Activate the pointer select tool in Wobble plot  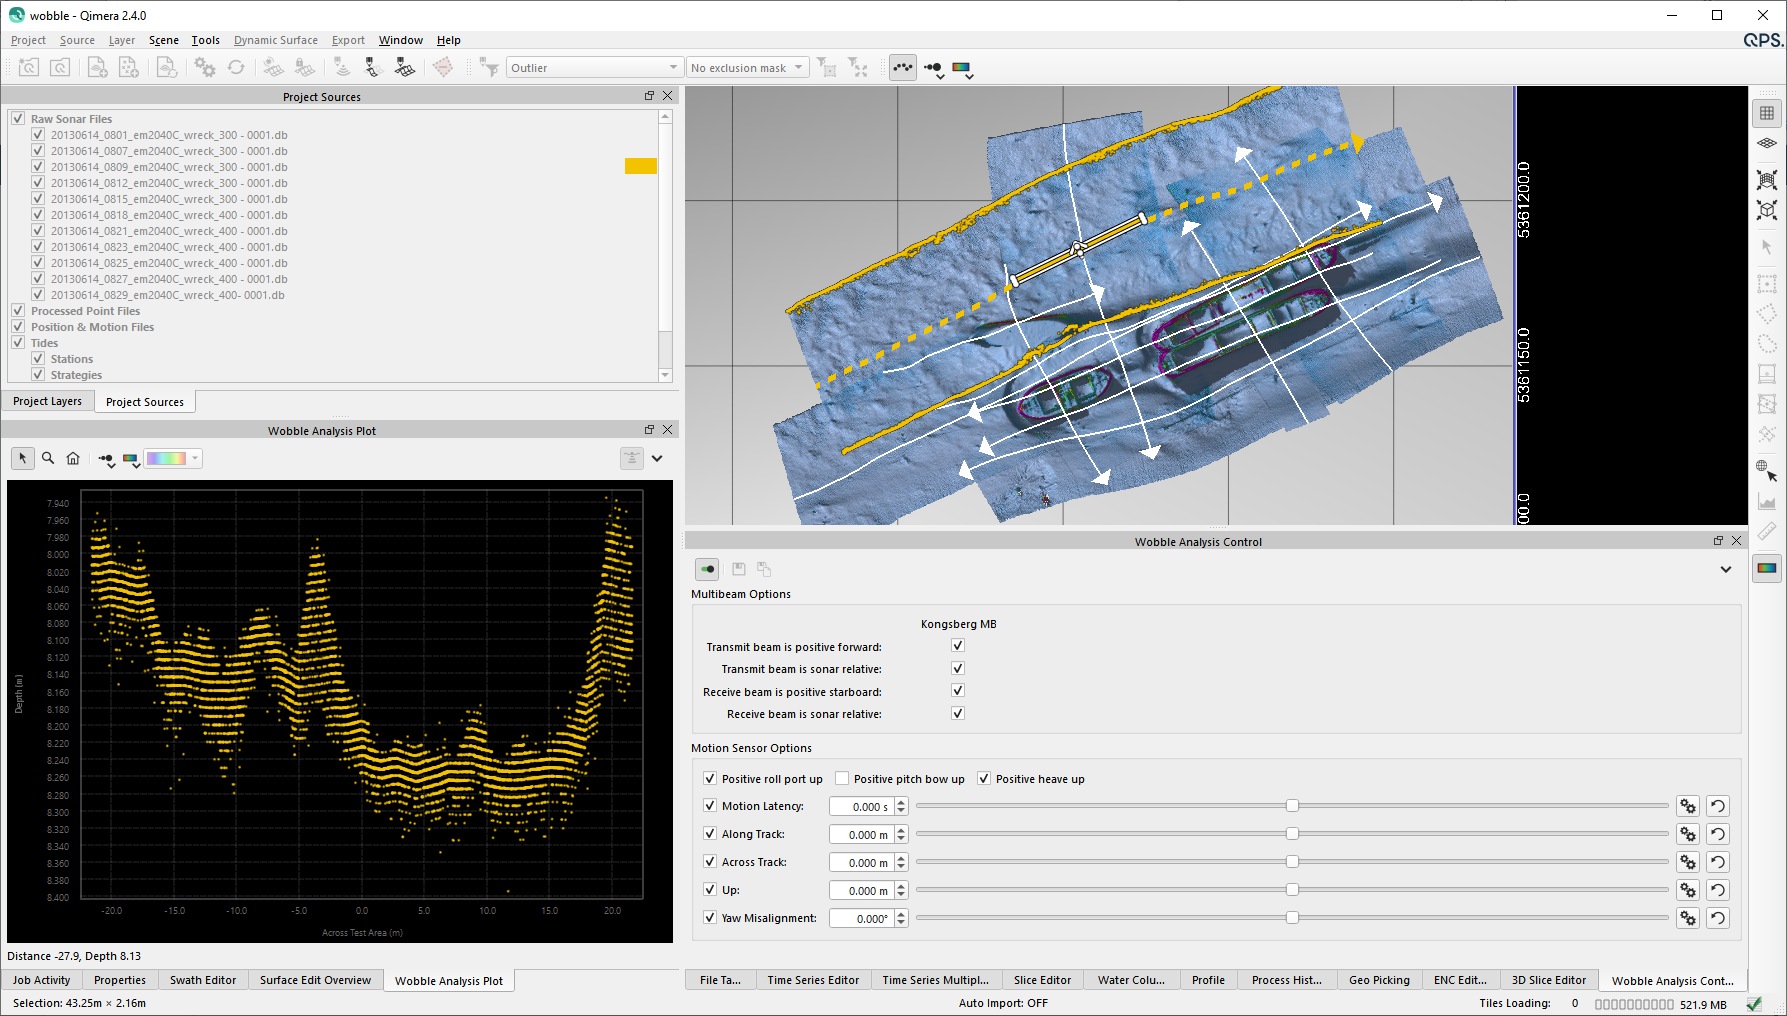(22, 458)
